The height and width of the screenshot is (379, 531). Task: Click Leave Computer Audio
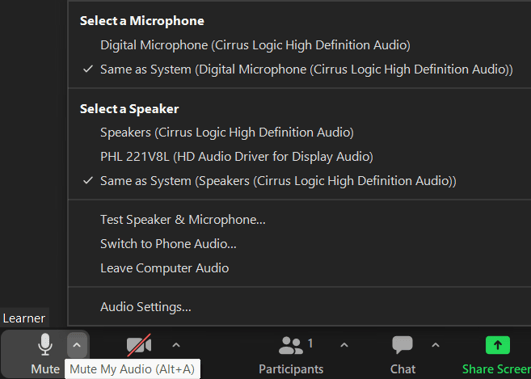click(x=165, y=268)
